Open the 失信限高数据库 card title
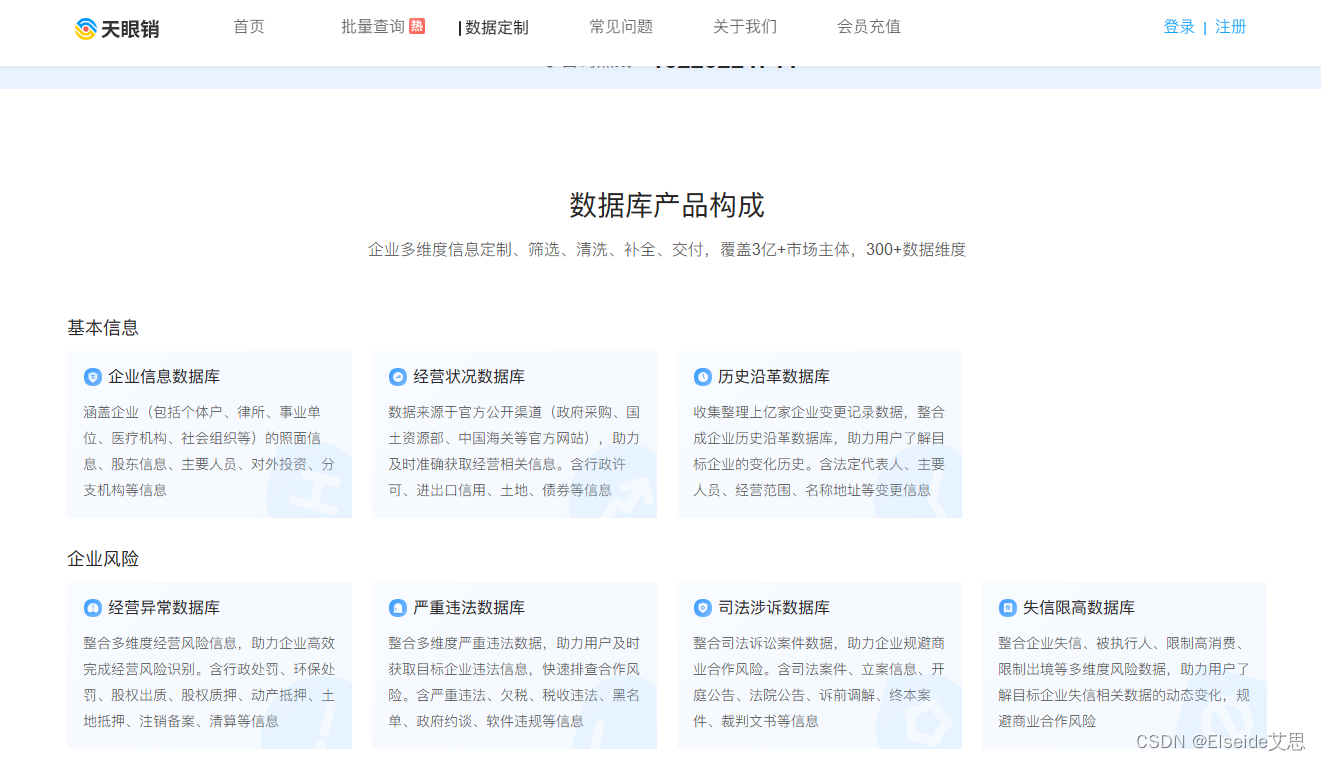 click(1079, 608)
